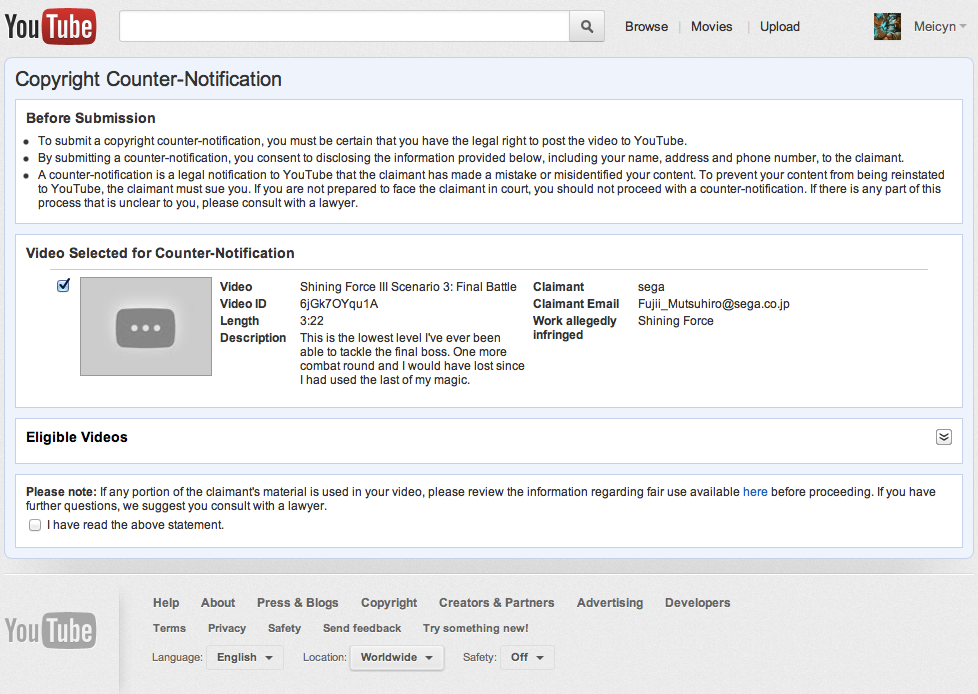The image size is (978, 694).
Task: Open Movies in top navigation
Action: click(x=712, y=26)
